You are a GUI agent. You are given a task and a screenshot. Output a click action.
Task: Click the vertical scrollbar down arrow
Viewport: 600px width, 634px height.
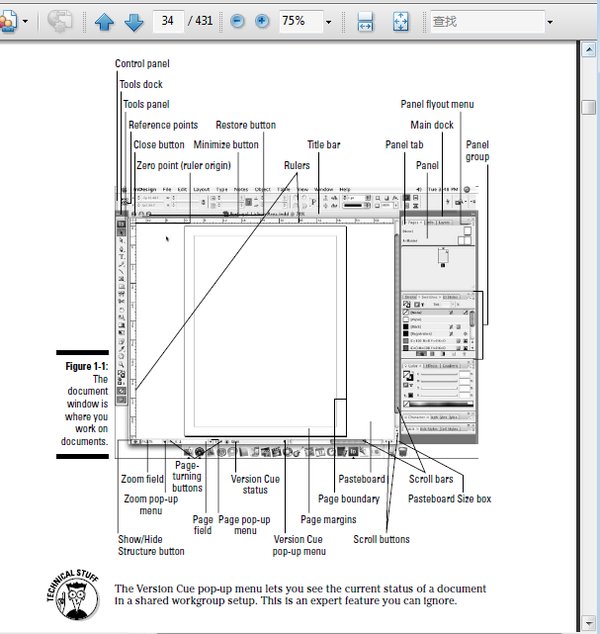coord(589,621)
